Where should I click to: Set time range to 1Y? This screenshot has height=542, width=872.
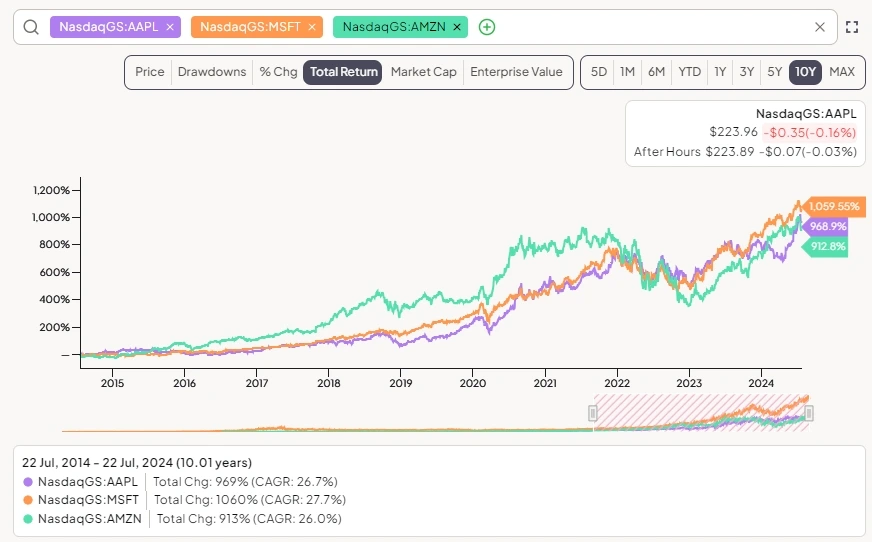720,72
